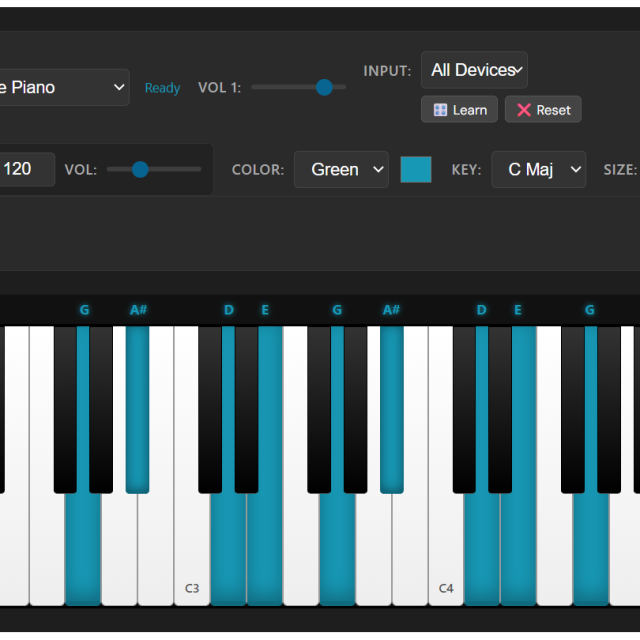Click the COLOR: label
The height and width of the screenshot is (640, 640).
click(258, 170)
